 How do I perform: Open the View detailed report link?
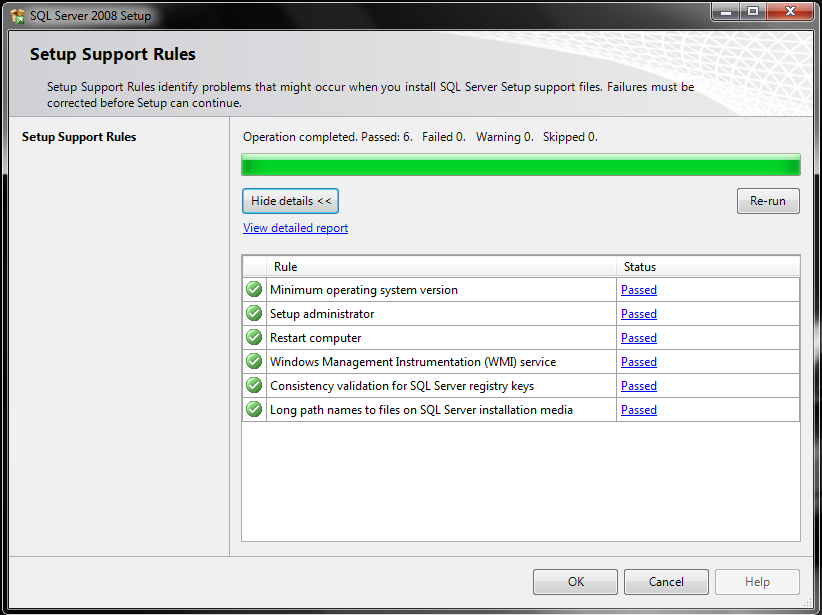point(295,228)
